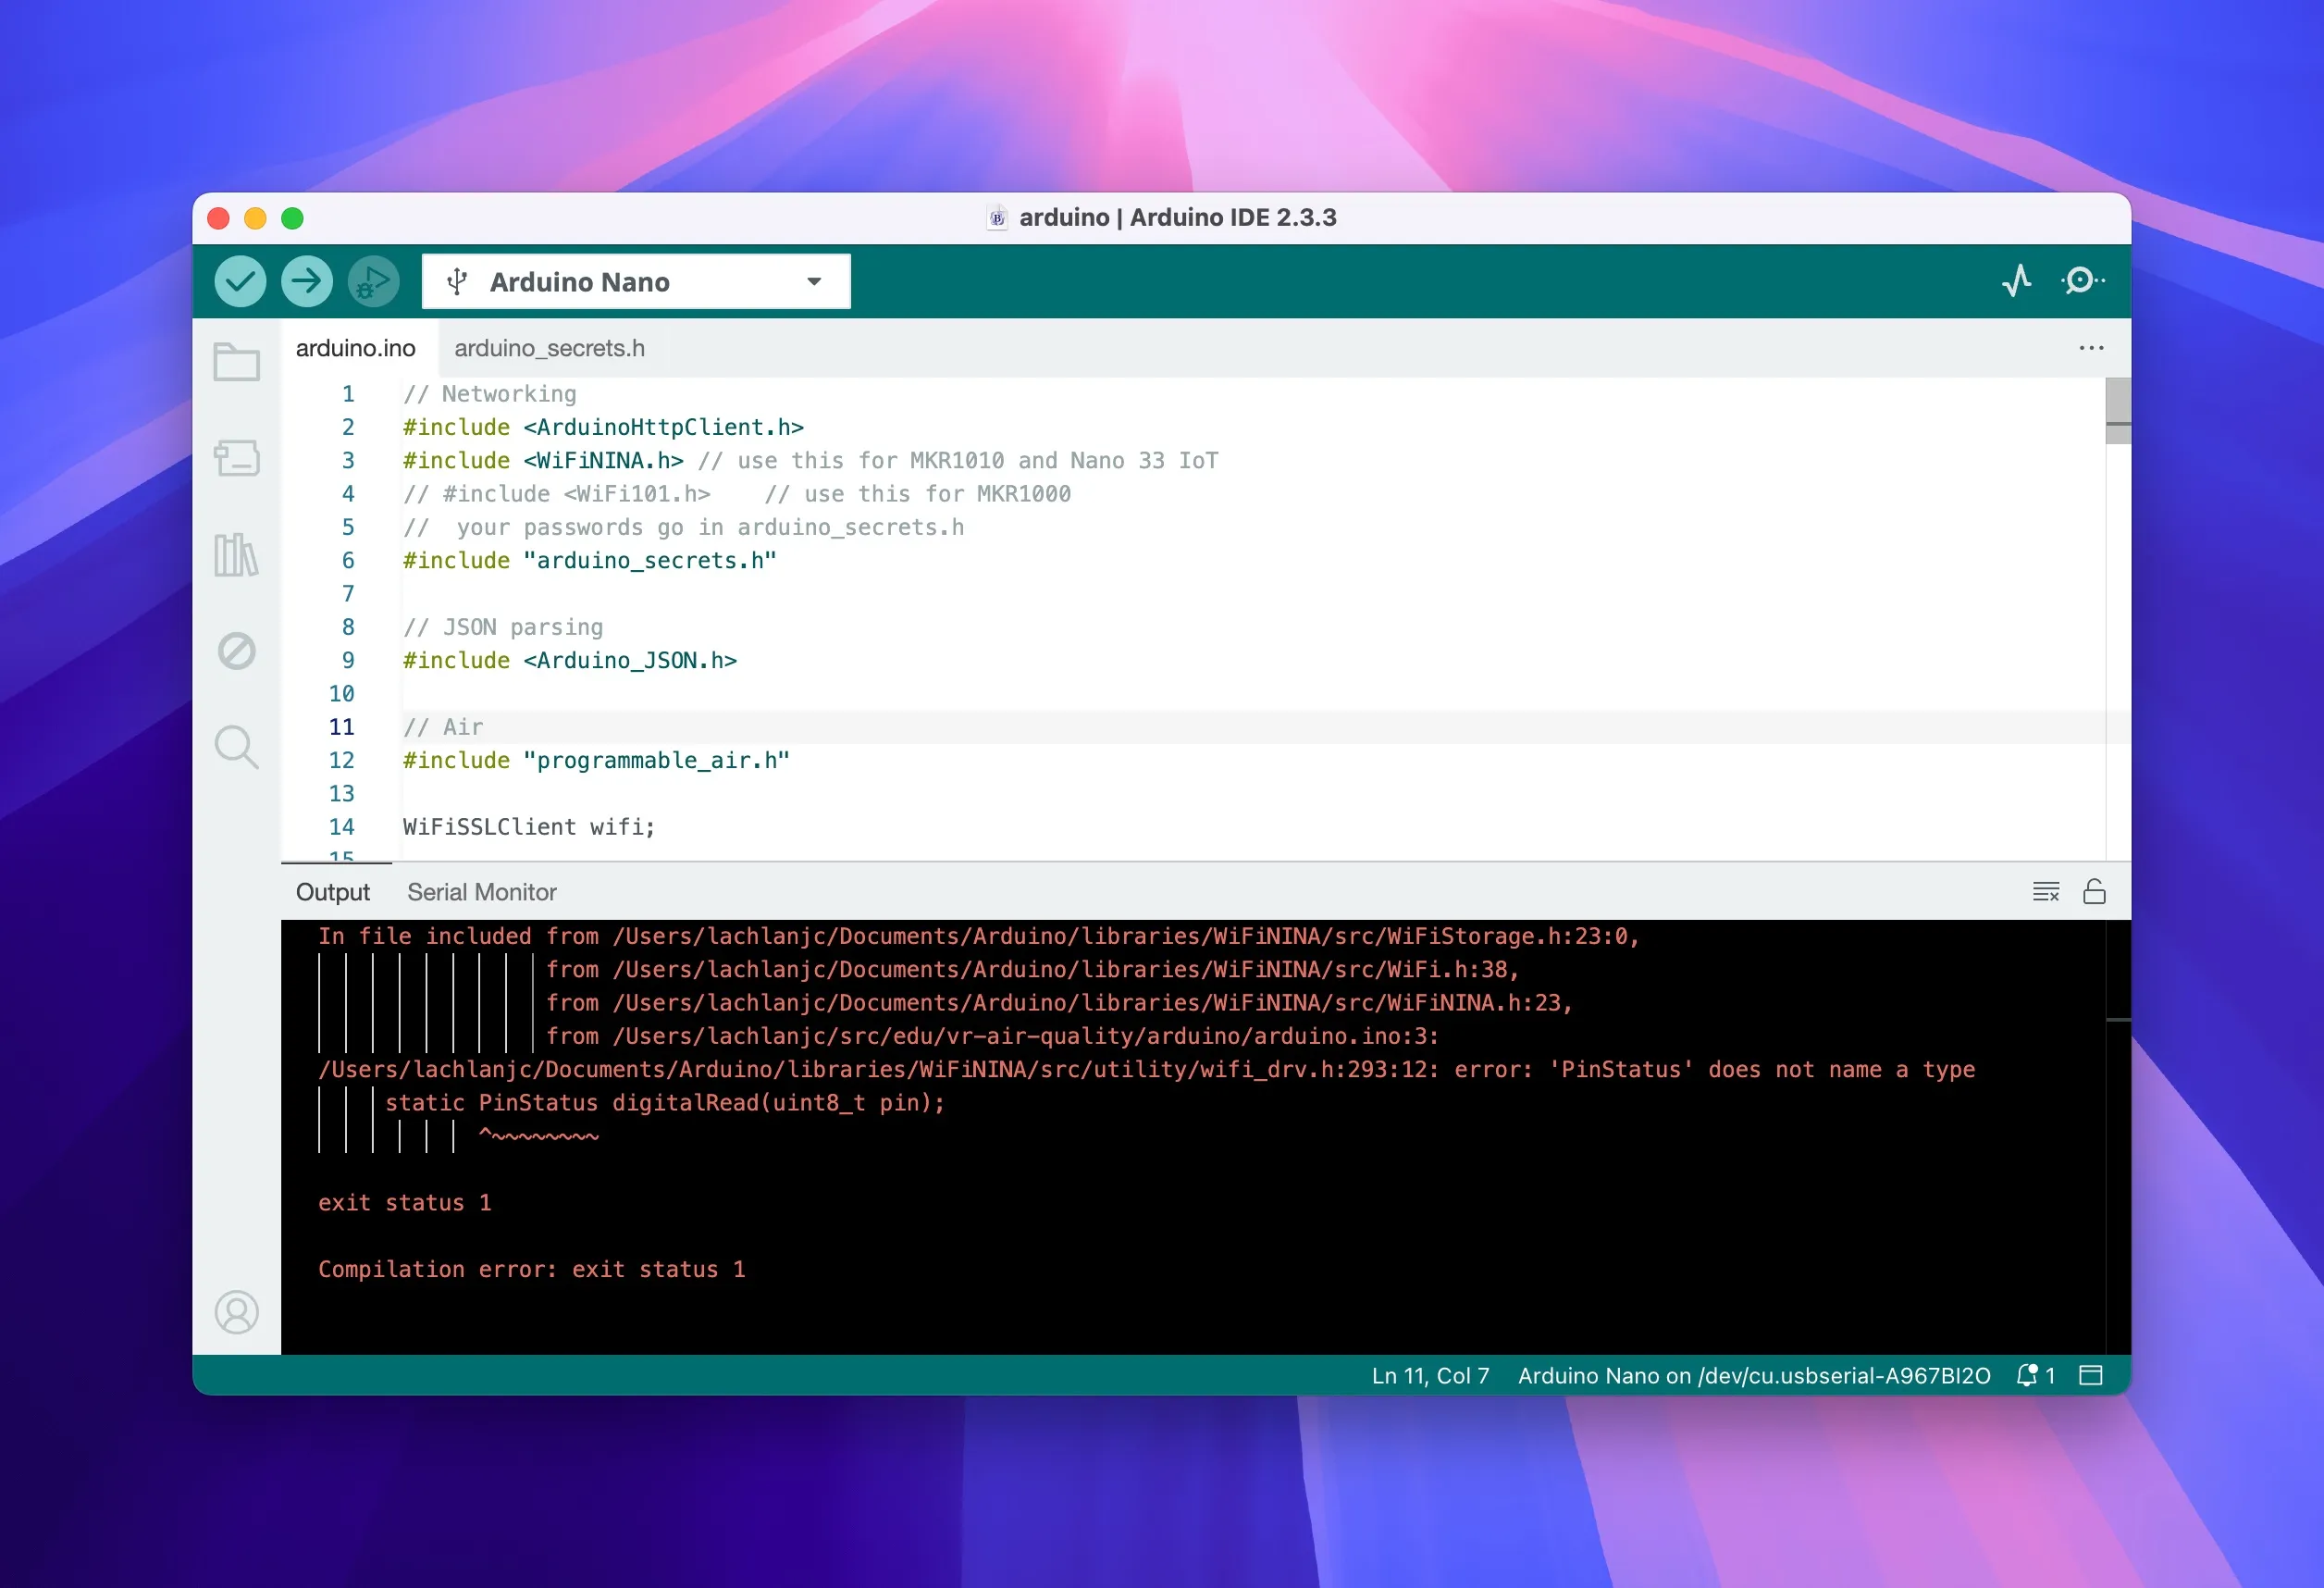
Task: Click 'static PinStatus digitalRead(uint8_t pin);' output line
Action: coord(664,1102)
